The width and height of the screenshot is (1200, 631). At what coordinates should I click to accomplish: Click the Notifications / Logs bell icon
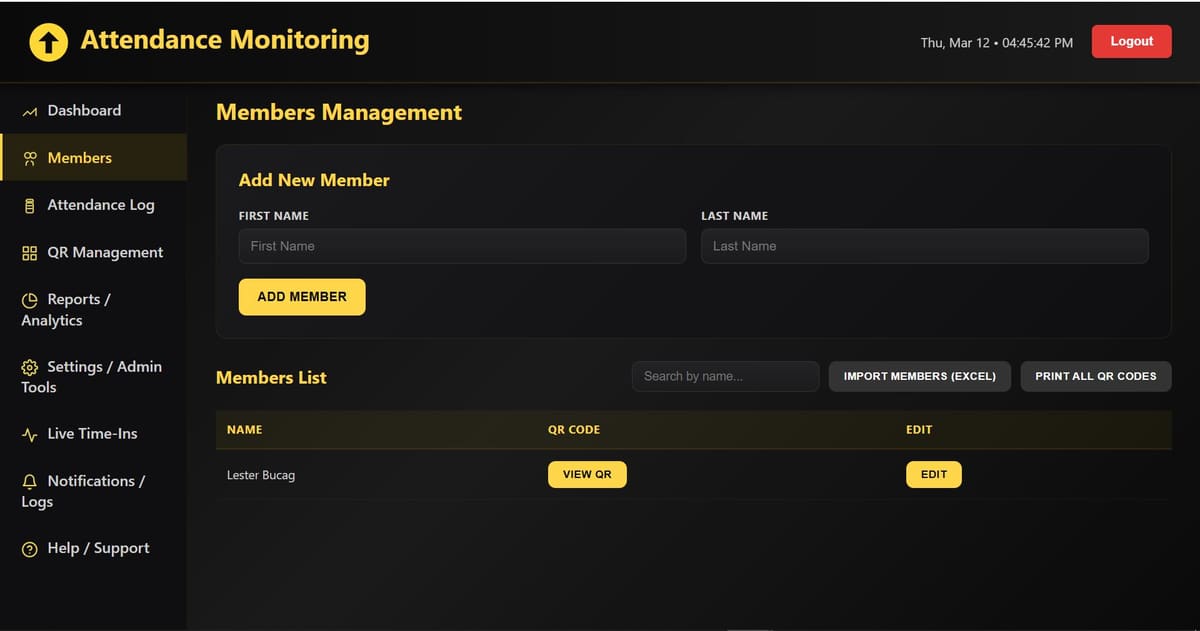tap(28, 481)
